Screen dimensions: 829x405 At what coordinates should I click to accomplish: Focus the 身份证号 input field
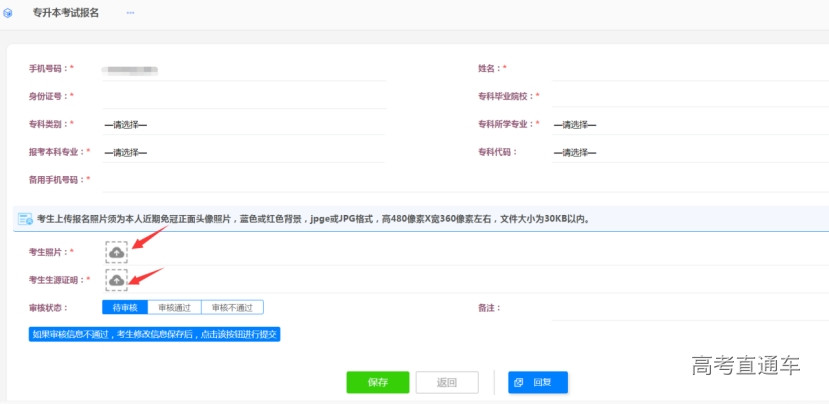pos(240,97)
